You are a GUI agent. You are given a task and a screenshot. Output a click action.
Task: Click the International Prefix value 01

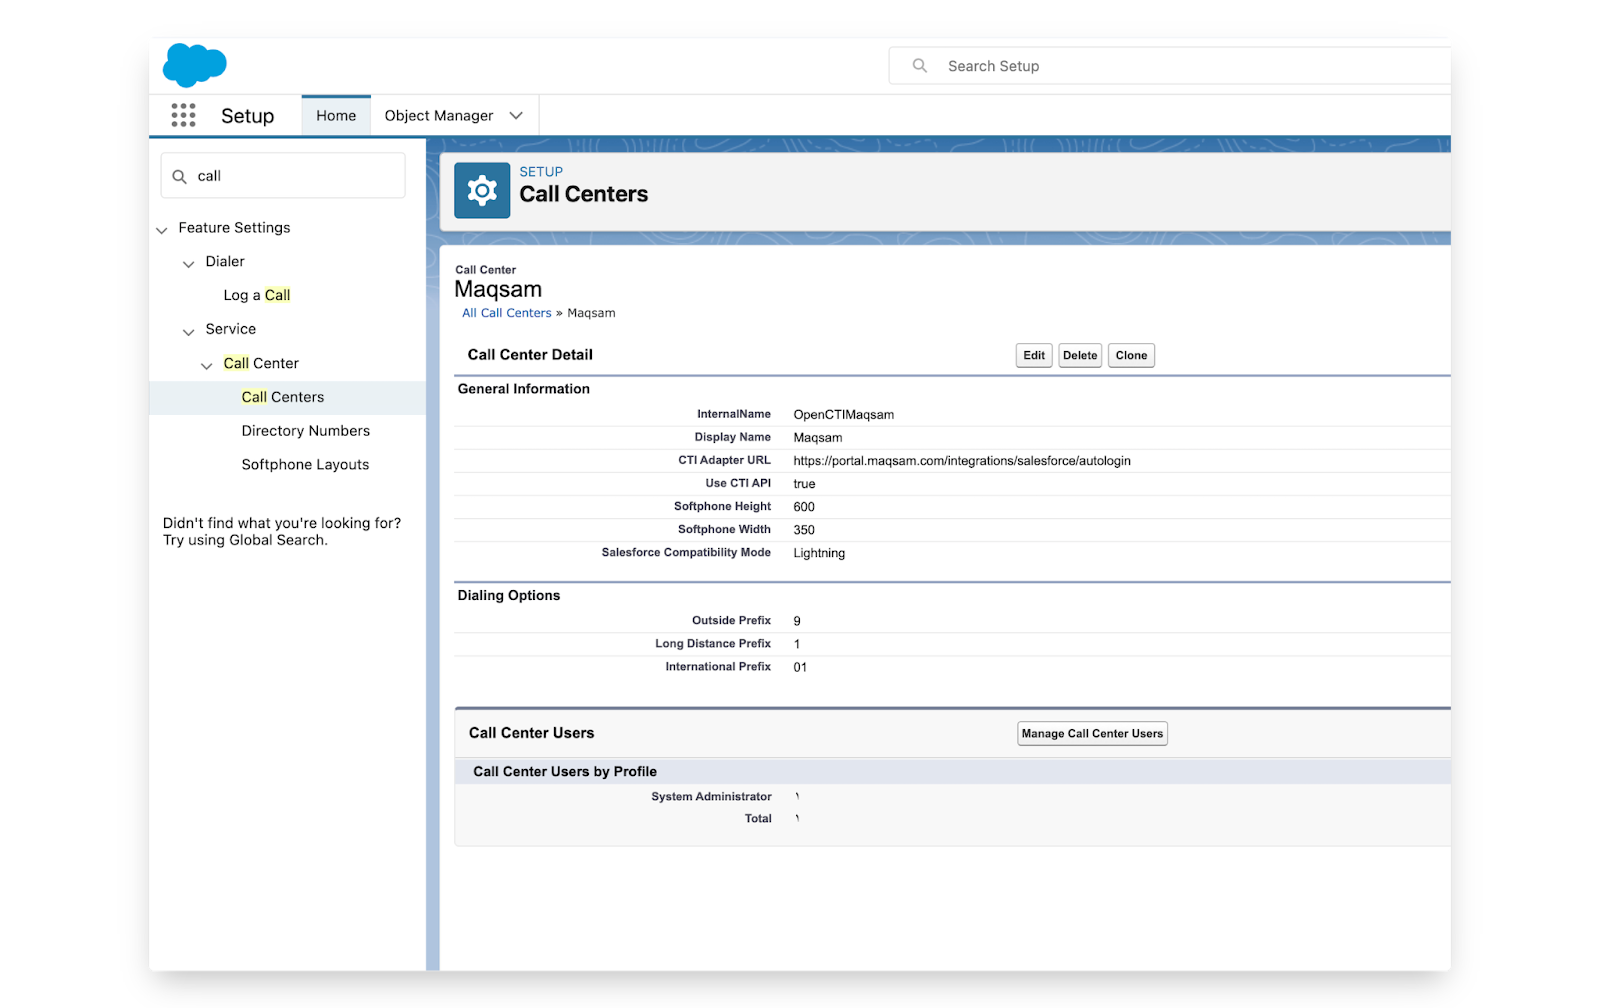tap(800, 667)
